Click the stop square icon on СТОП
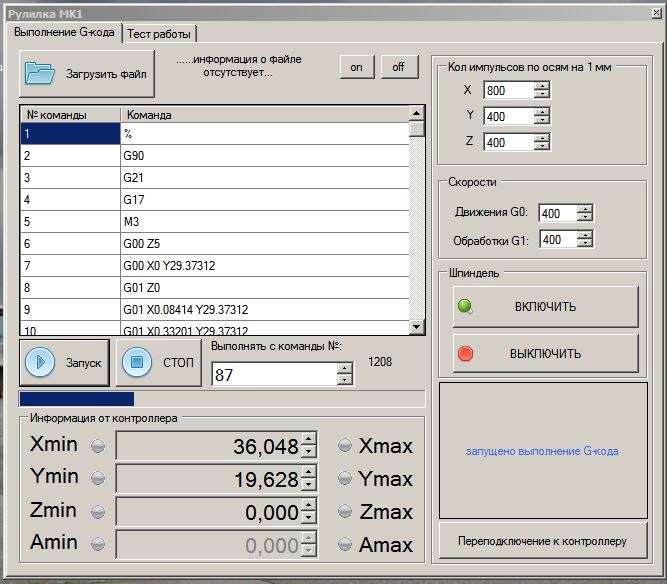 (x=137, y=362)
